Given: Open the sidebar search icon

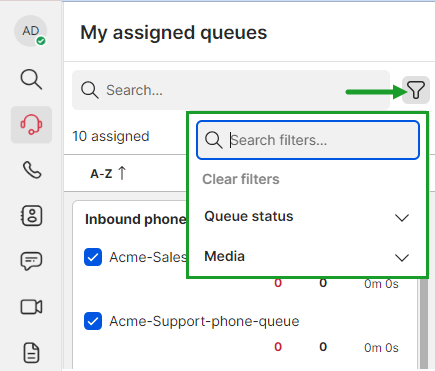Looking at the screenshot, I should point(31,79).
